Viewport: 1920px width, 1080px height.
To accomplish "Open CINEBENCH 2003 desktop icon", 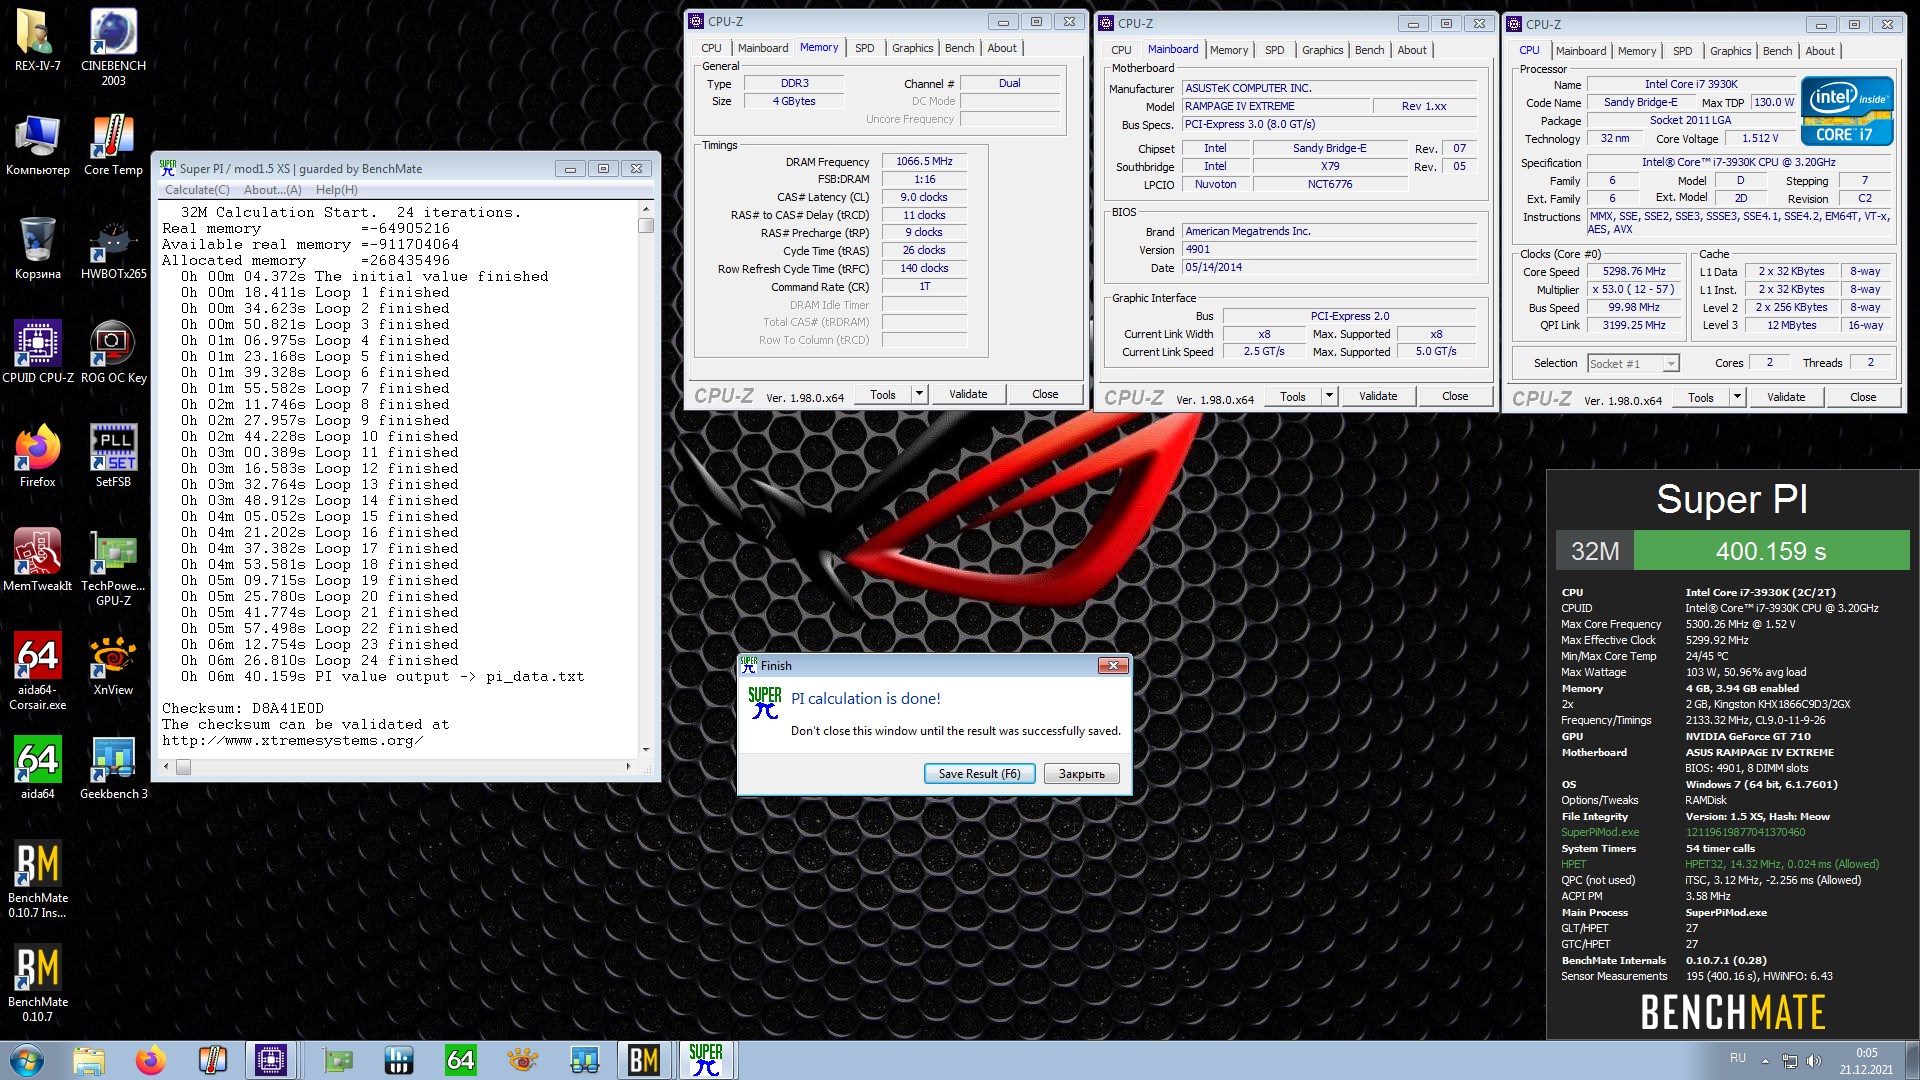I will click(x=113, y=47).
